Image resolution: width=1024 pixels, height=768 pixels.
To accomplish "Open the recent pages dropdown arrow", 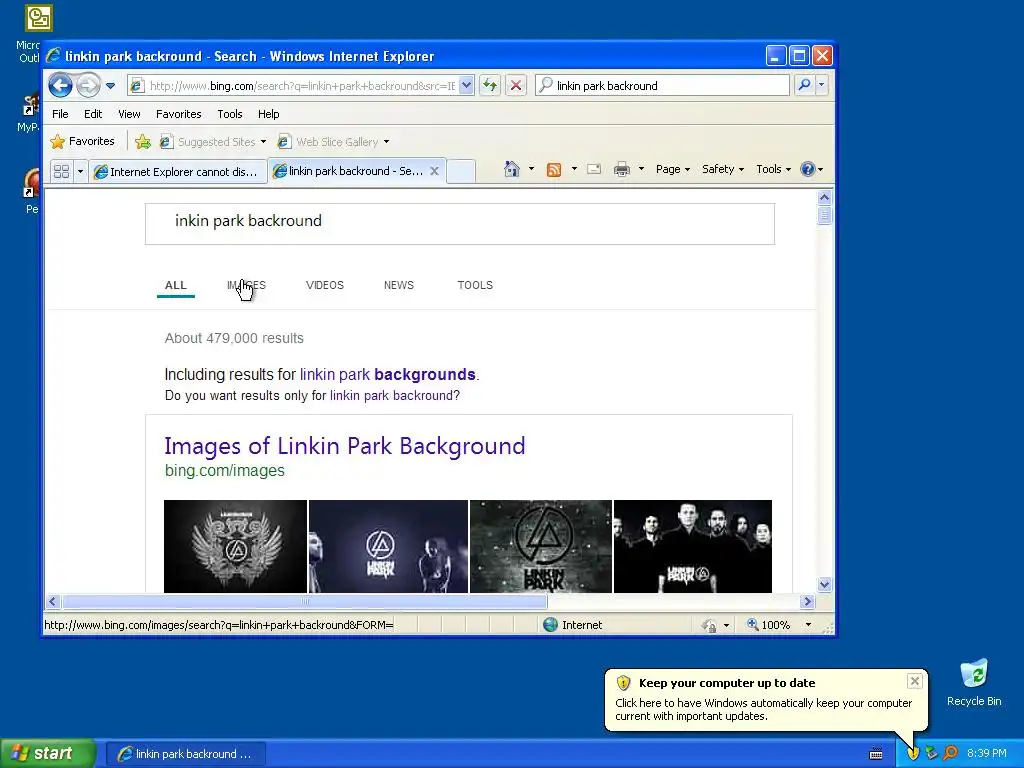I will click(x=110, y=86).
